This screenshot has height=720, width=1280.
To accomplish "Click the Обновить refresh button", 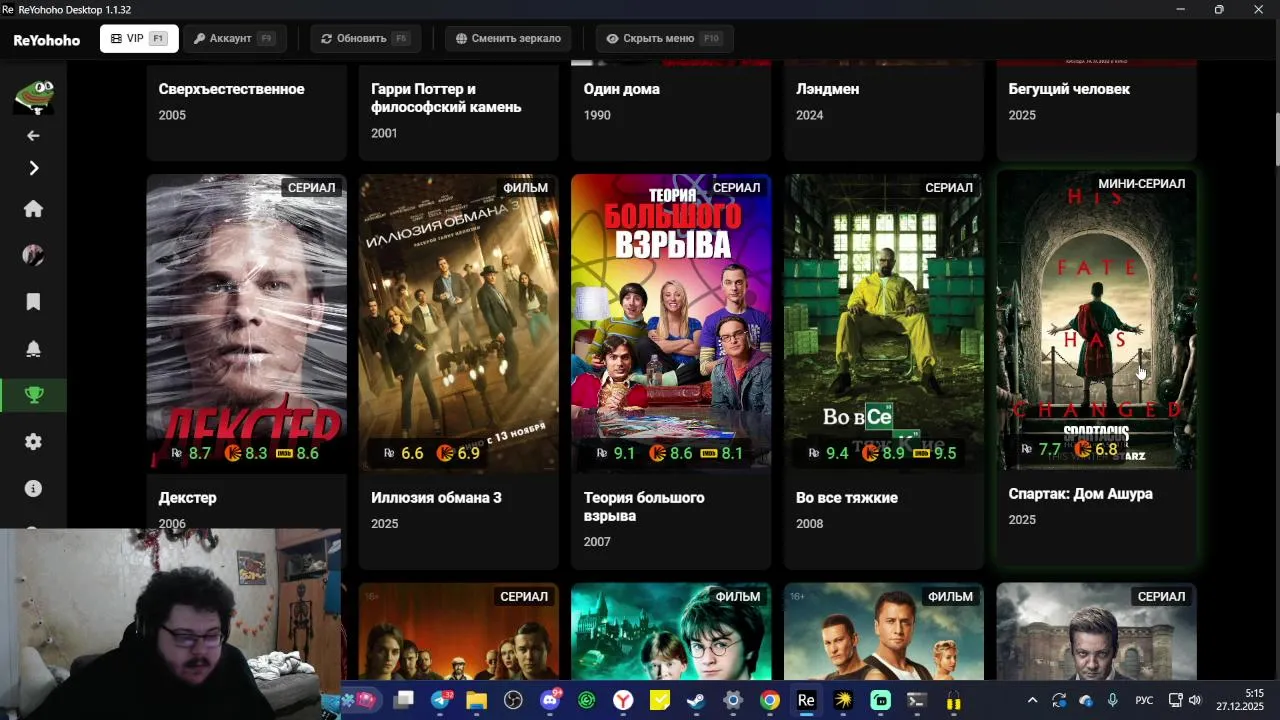I will pyautogui.click(x=364, y=39).
